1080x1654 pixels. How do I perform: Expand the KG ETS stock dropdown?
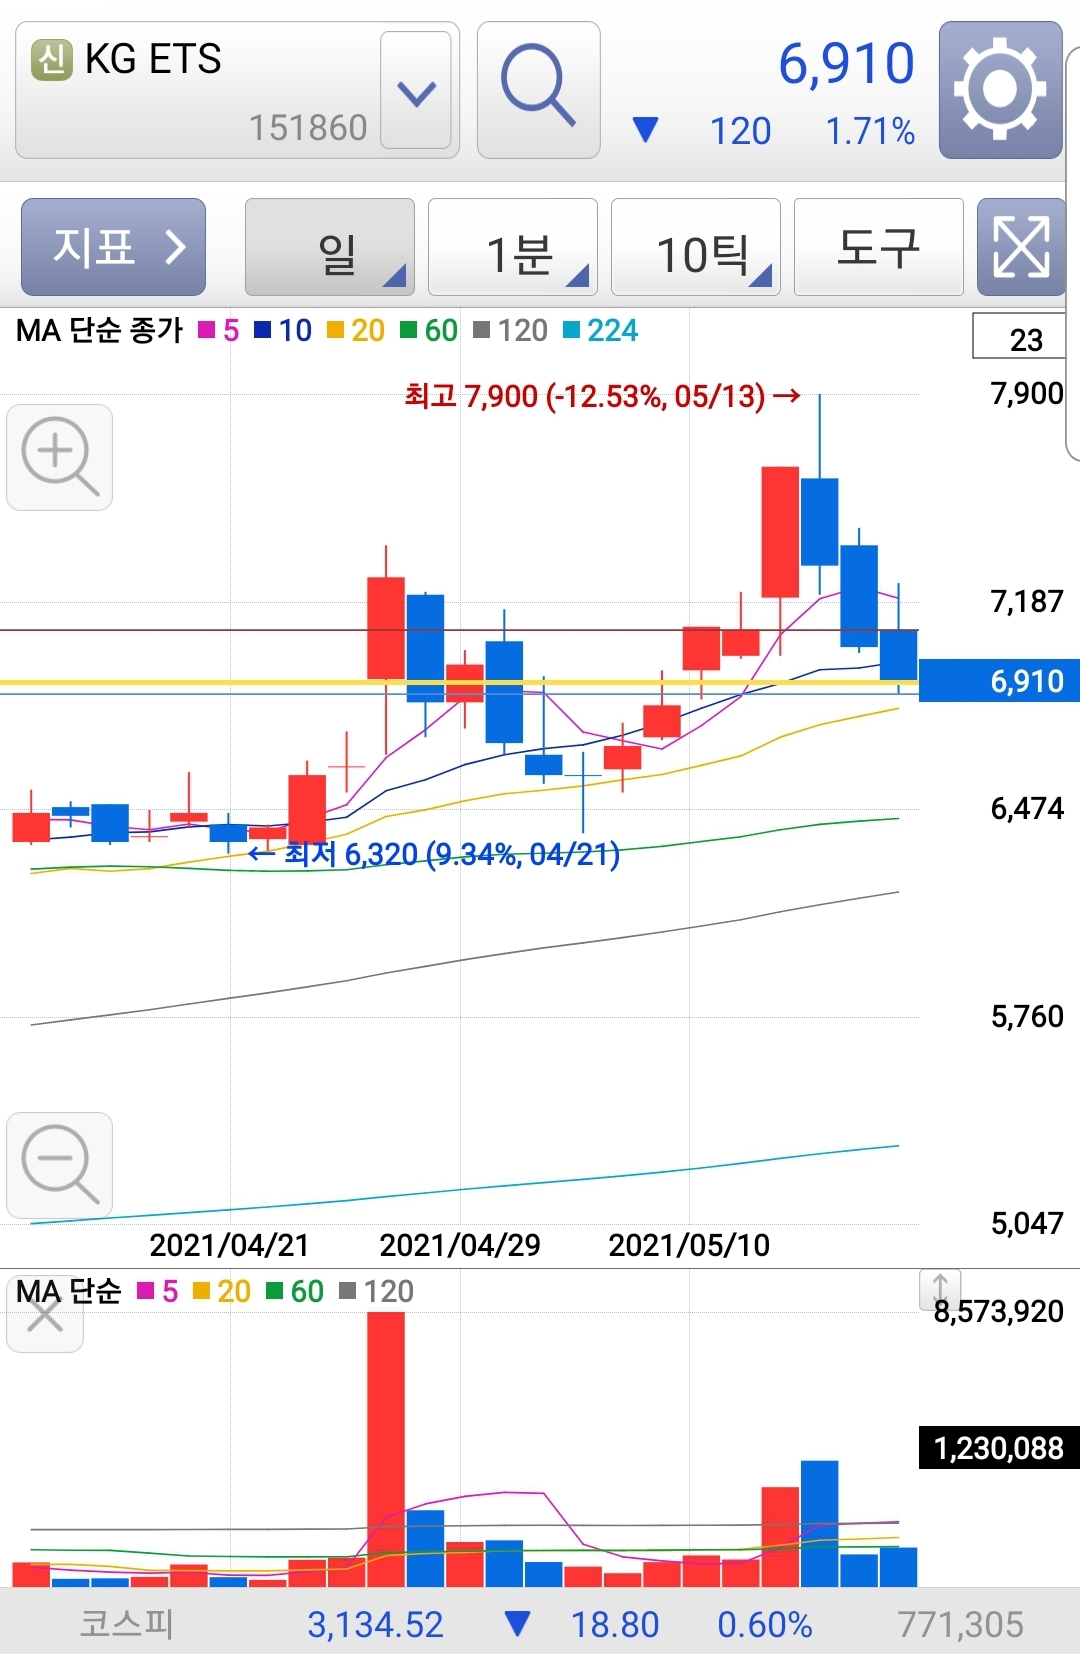point(416,91)
